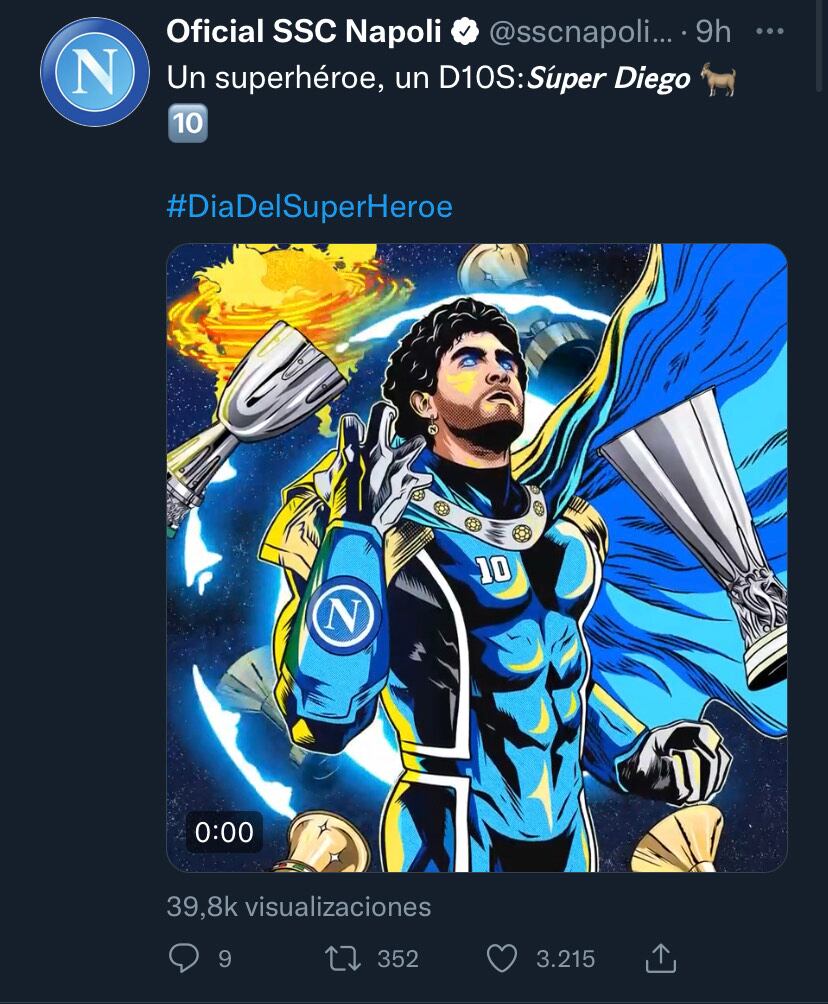Image resolution: width=828 pixels, height=1004 pixels.
Task: Click the Oficial SSC Napoli display name
Action: (x=303, y=32)
